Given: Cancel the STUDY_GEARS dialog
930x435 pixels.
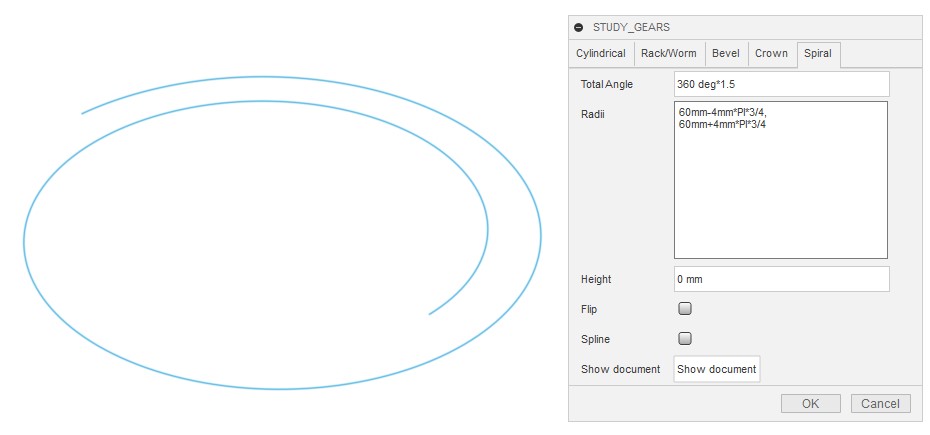Looking at the screenshot, I should [x=881, y=404].
